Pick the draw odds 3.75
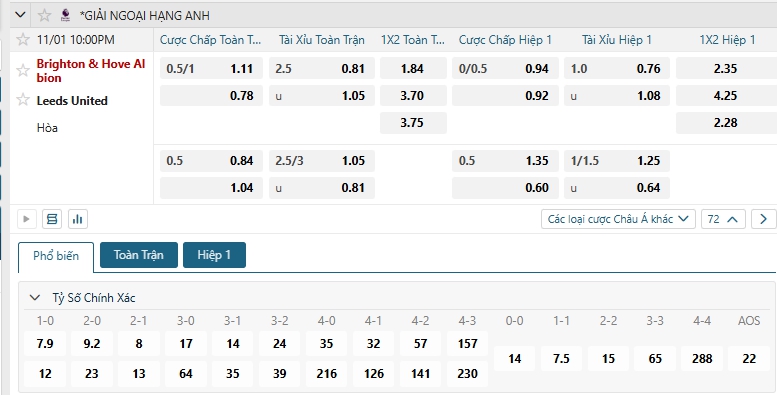 tap(413, 122)
